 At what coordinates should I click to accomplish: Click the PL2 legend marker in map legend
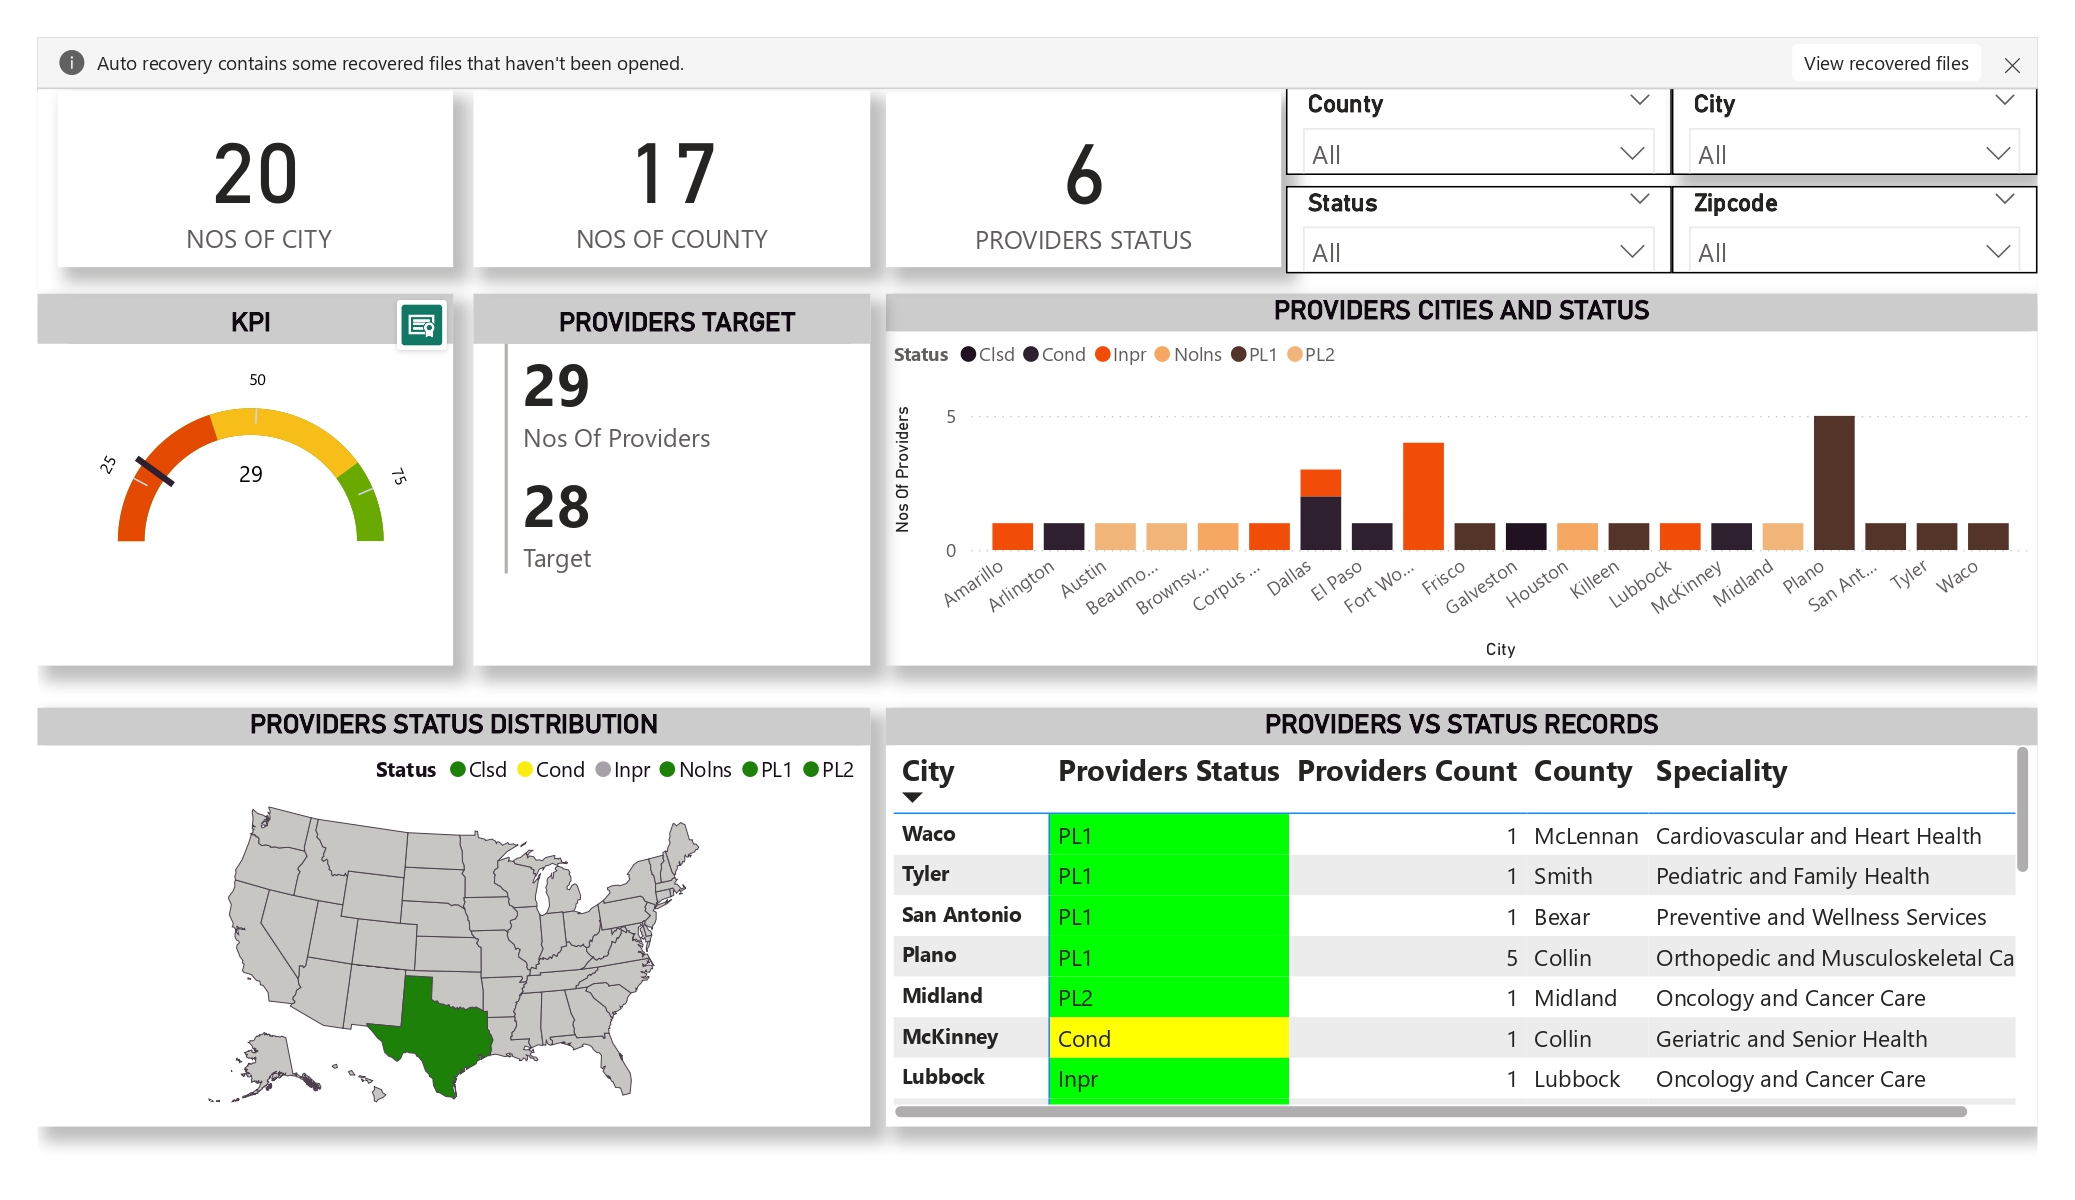coord(811,769)
